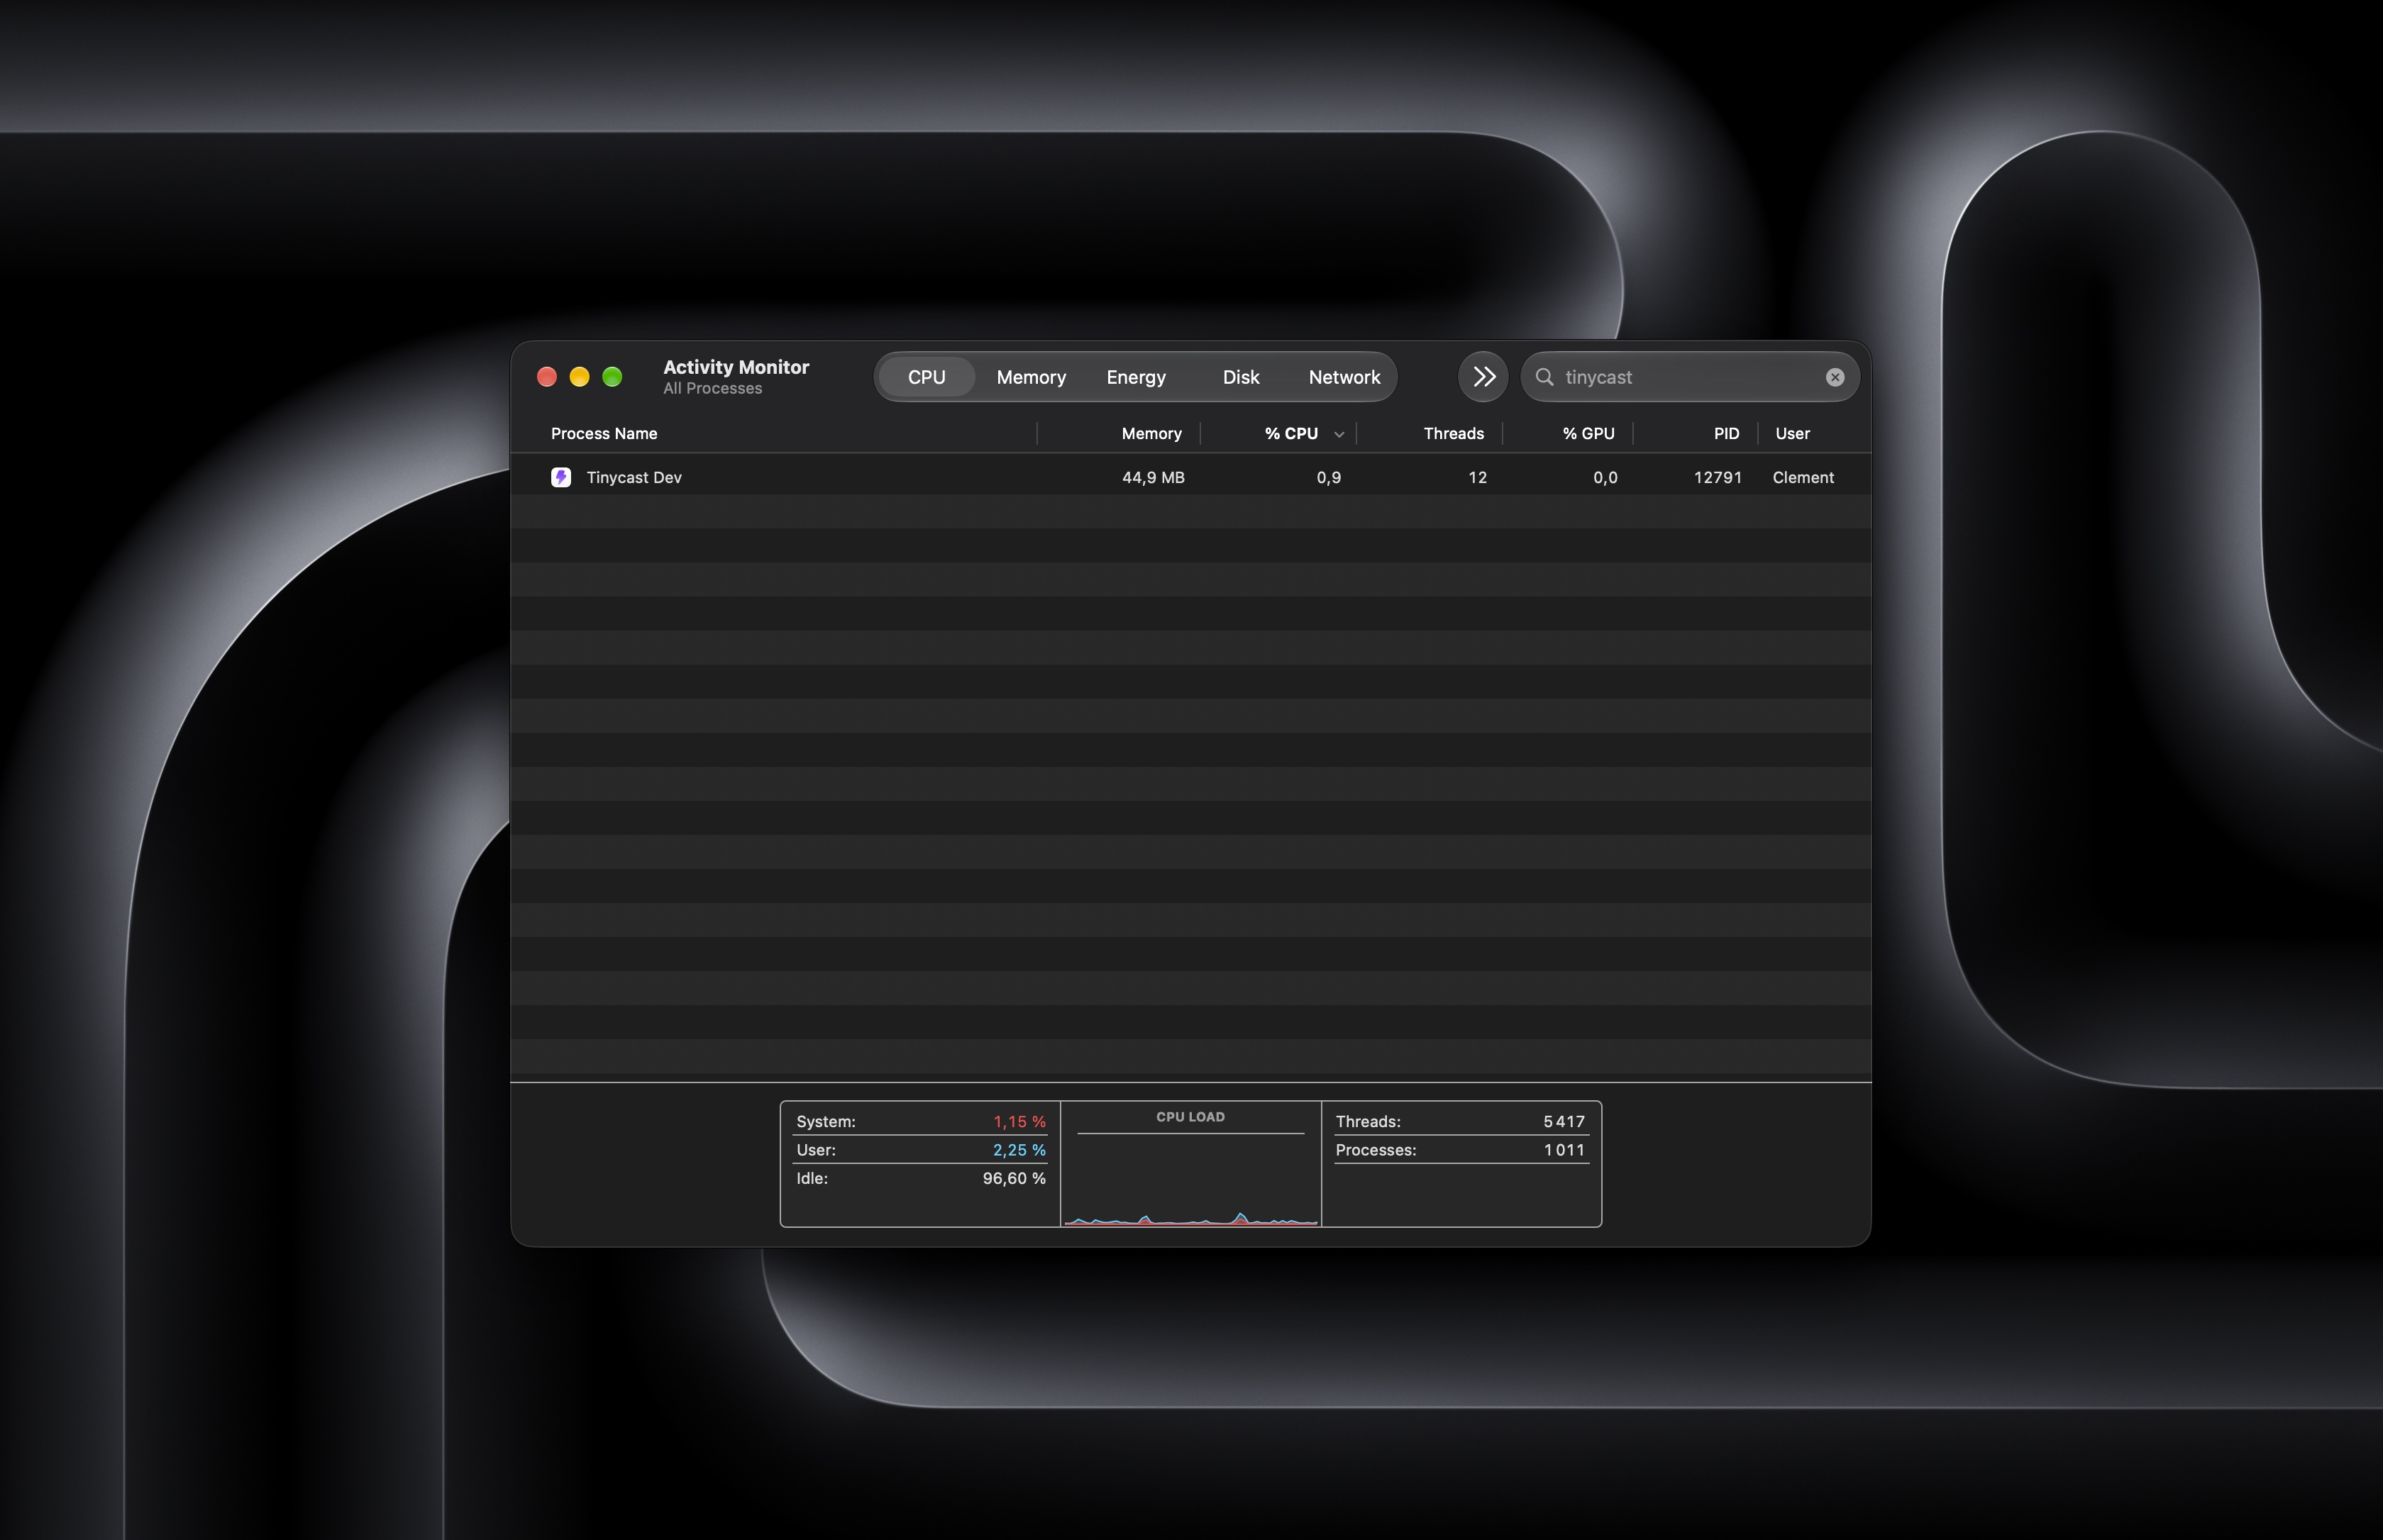Zoom window with green button

coord(612,377)
